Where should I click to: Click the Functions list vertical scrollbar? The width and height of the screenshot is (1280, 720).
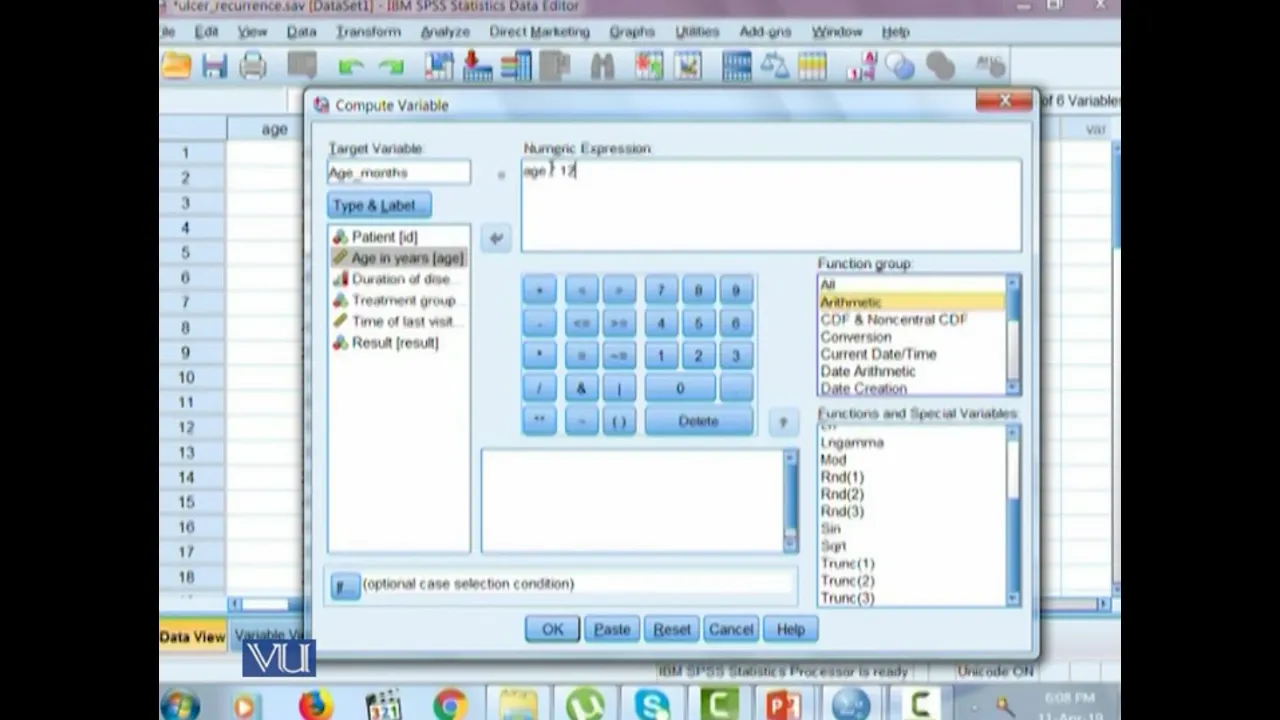click(x=1013, y=516)
